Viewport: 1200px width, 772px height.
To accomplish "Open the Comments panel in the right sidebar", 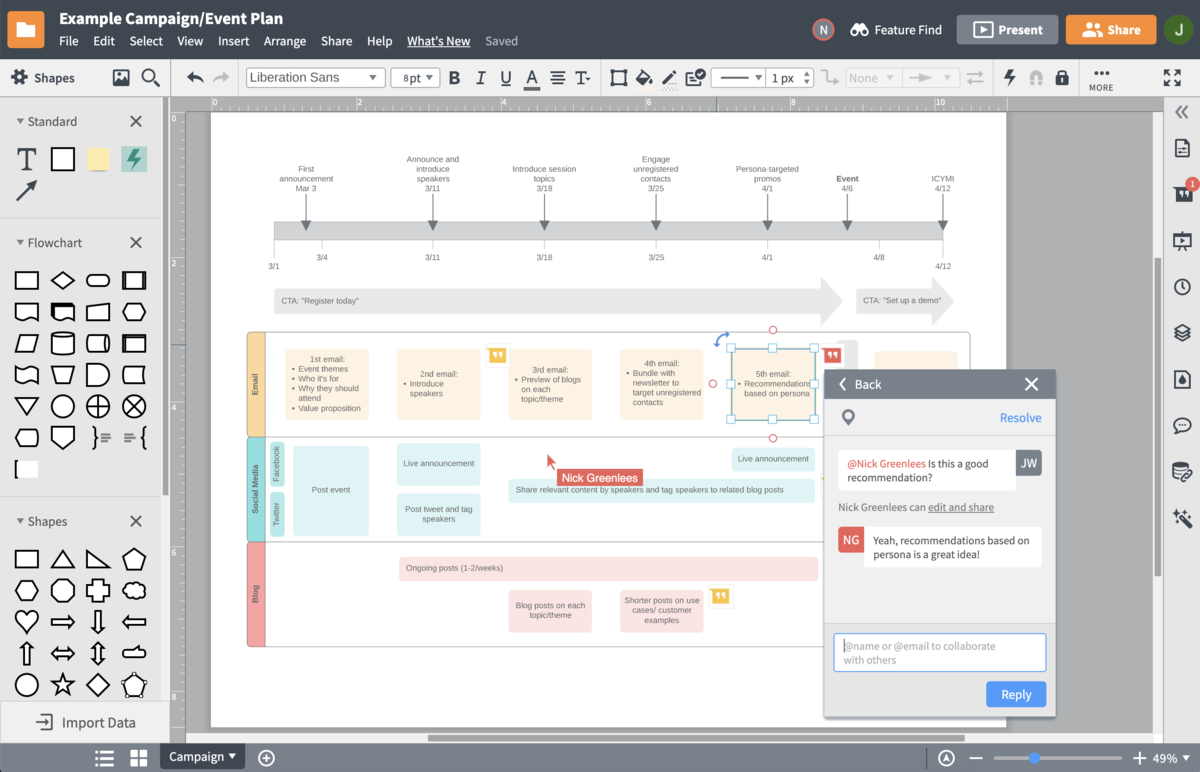I will (1182, 425).
